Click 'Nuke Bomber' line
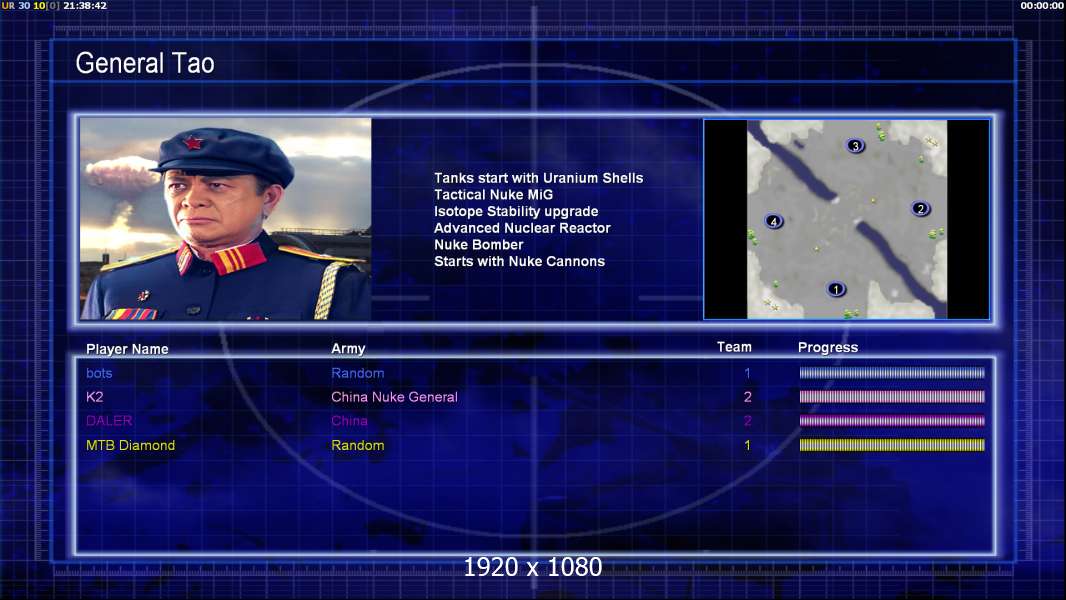The image size is (1066, 600). pos(479,245)
